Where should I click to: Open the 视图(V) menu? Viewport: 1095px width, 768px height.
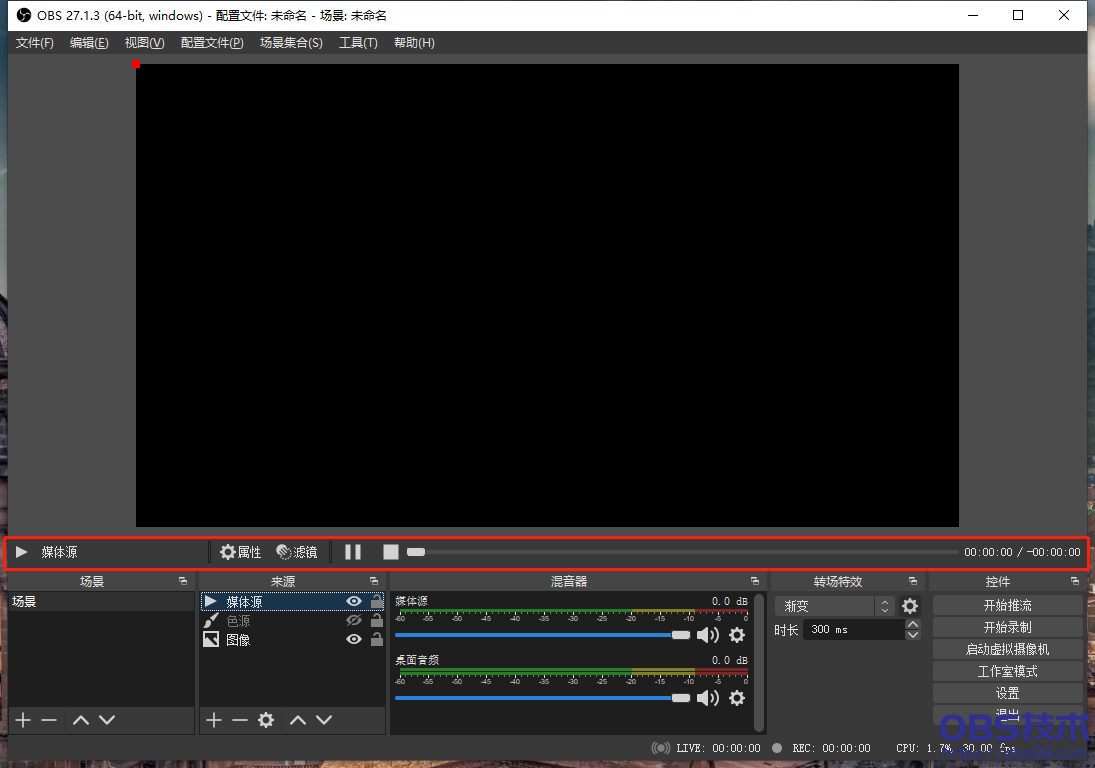tap(145, 43)
